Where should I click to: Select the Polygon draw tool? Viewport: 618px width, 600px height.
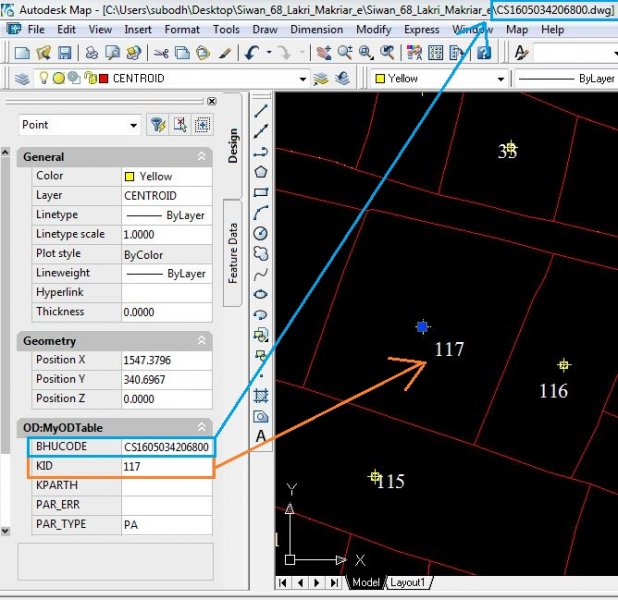tap(261, 172)
